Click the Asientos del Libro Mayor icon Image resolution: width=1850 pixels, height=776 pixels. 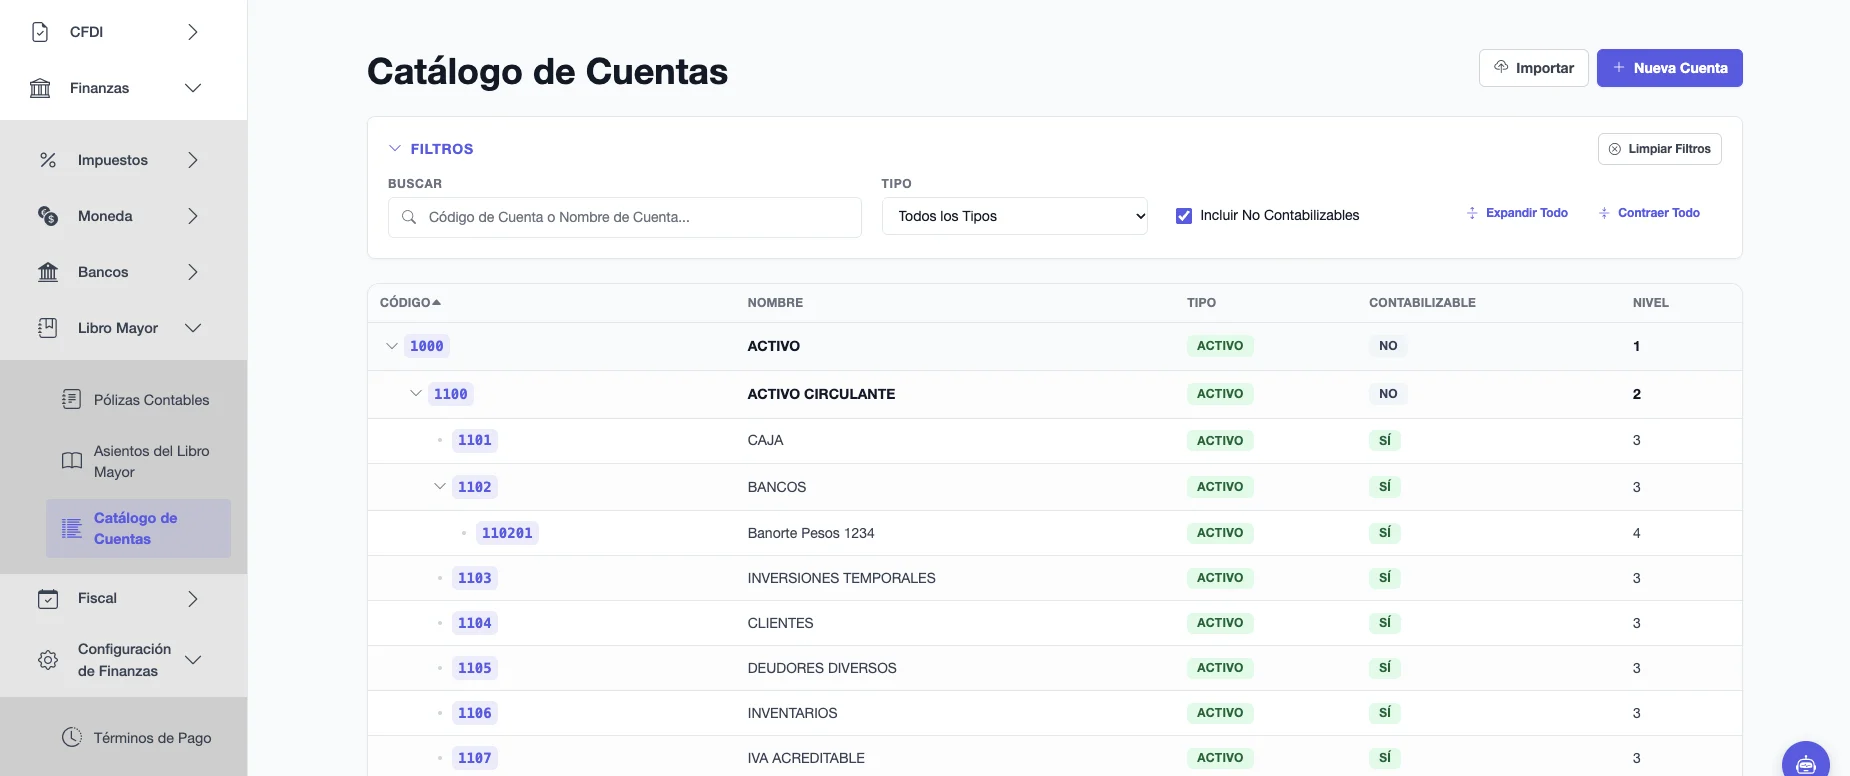coord(72,461)
